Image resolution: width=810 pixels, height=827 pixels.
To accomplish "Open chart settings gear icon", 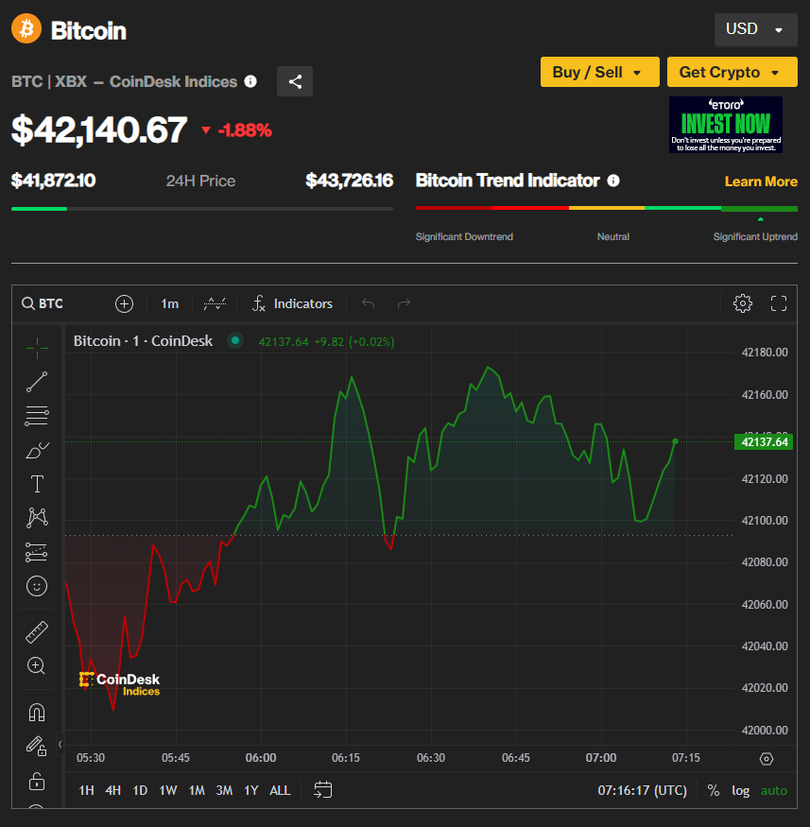I will pyautogui.click(x=742, y=303).
